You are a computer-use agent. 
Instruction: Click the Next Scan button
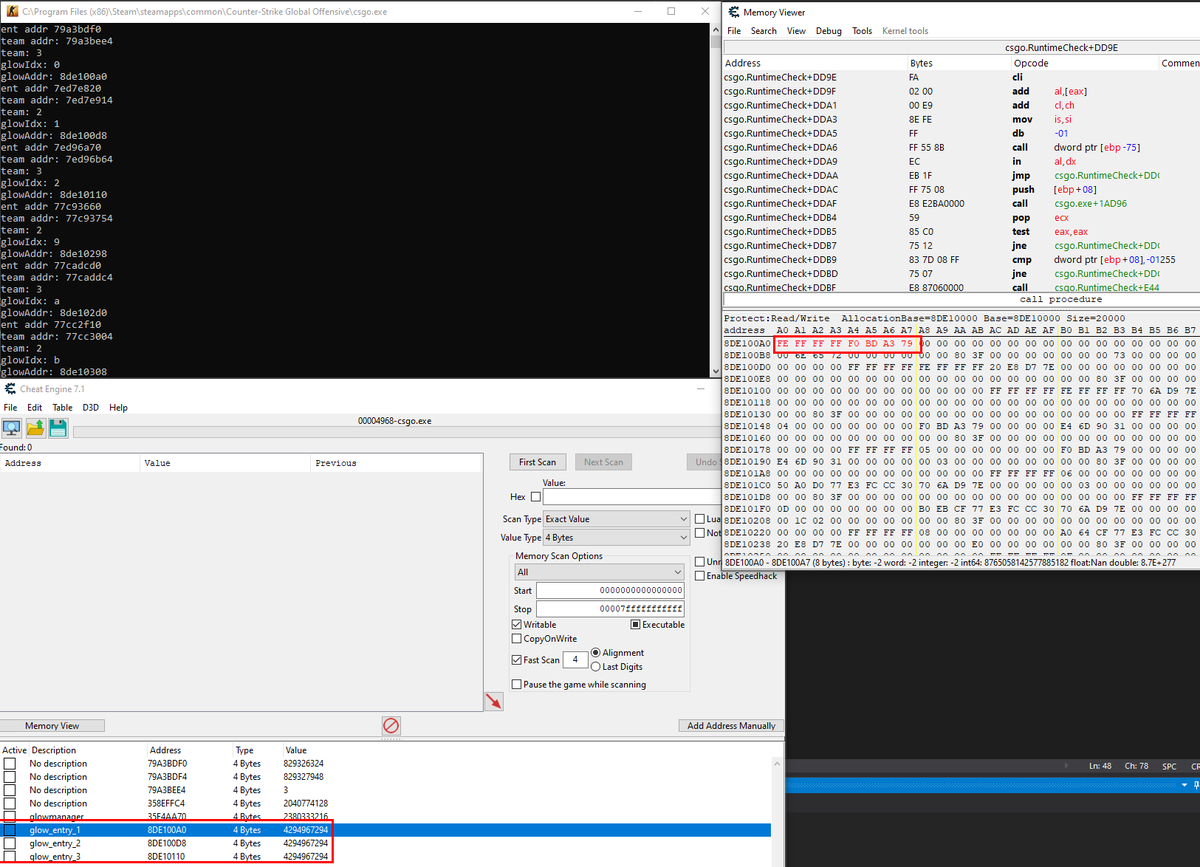tap(603, 462)
